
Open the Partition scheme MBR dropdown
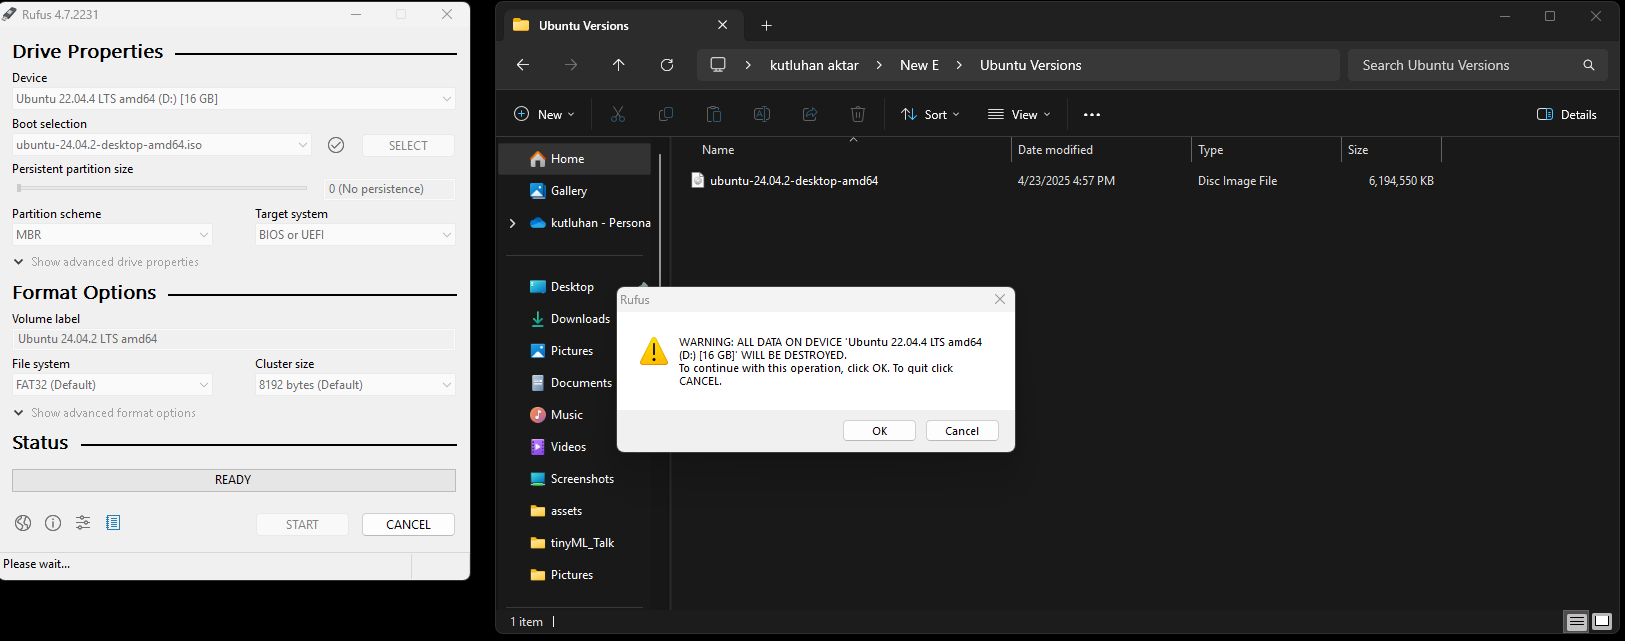coord(112,235)
